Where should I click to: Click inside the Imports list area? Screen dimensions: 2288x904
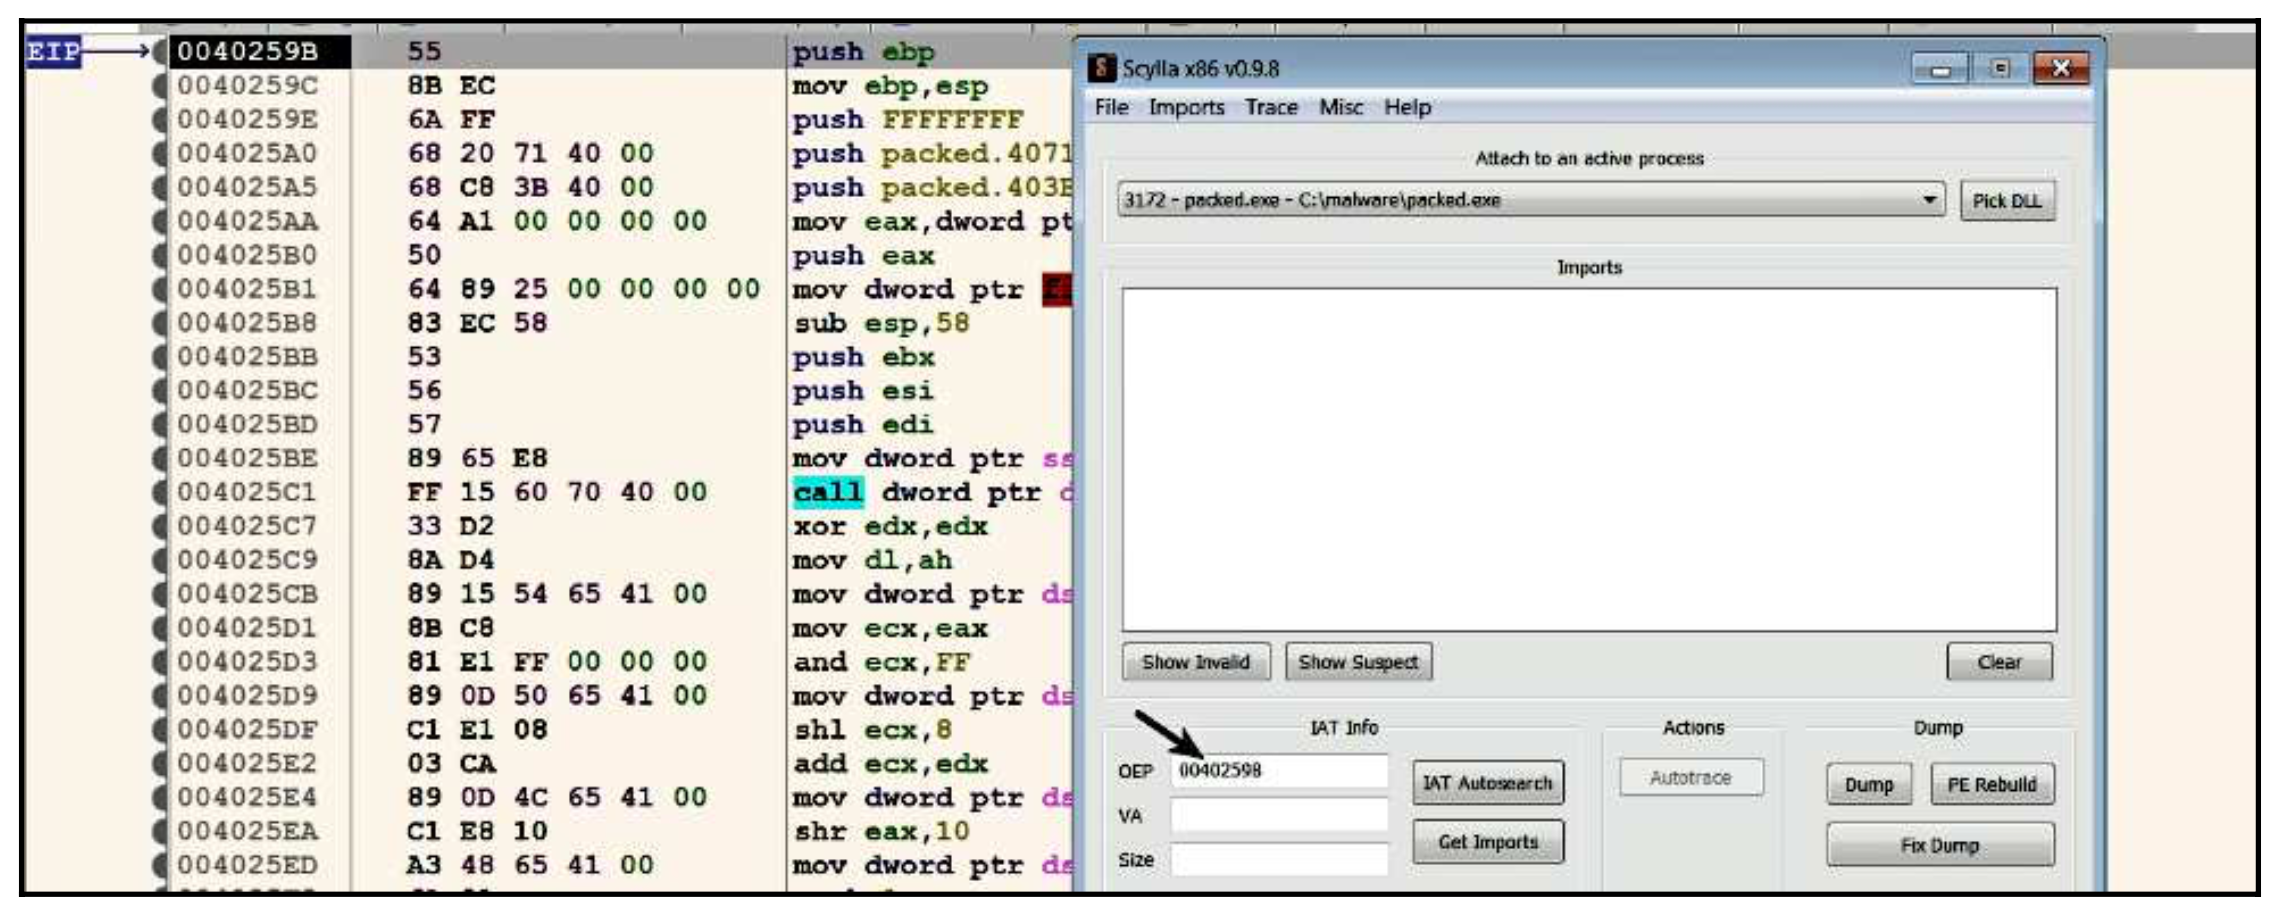click(x=1589, y=460)
